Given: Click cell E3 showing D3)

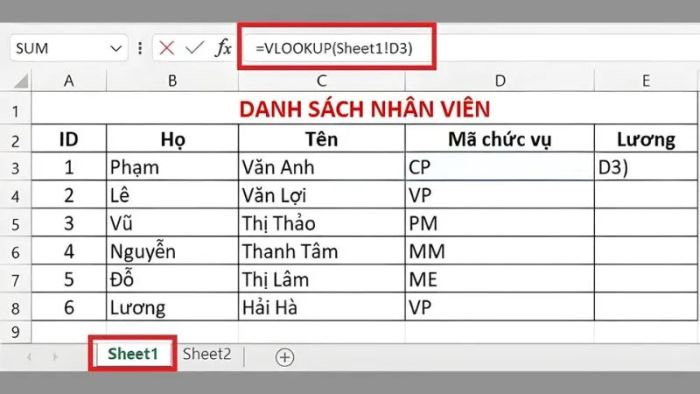Looking at the screenshot, I should [646, 167].
